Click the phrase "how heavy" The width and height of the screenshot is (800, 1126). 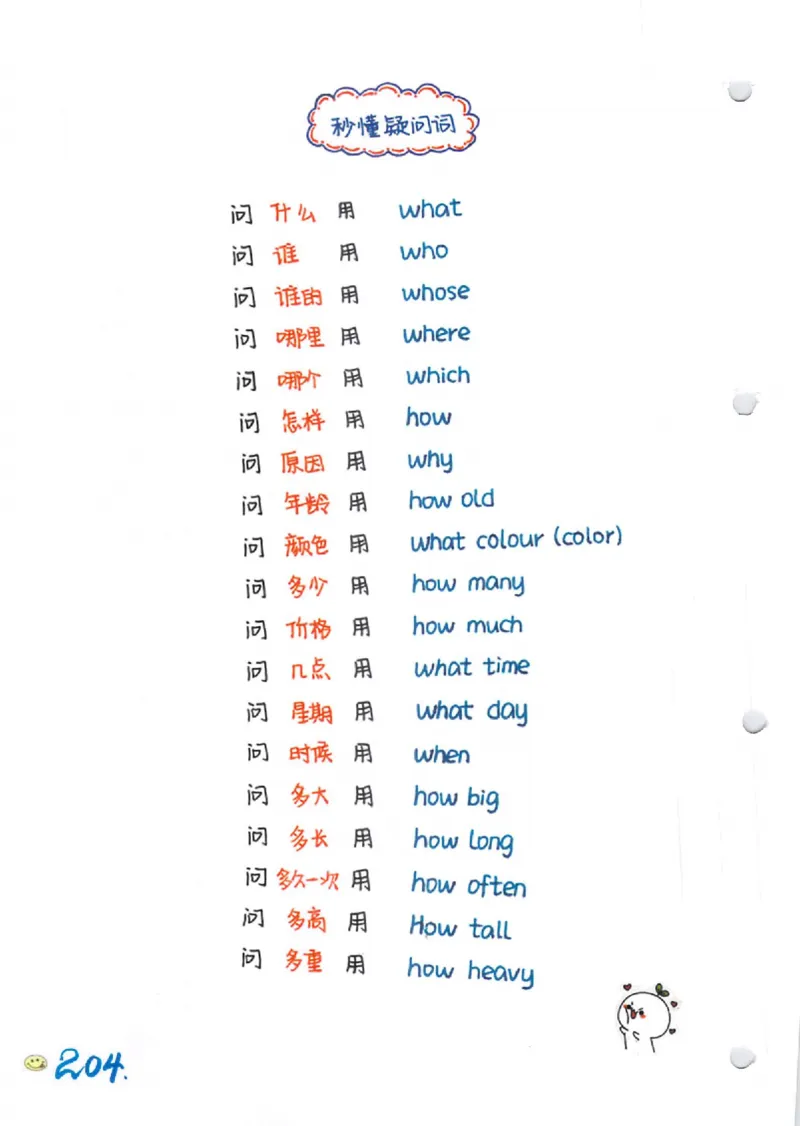click(470, 971)
